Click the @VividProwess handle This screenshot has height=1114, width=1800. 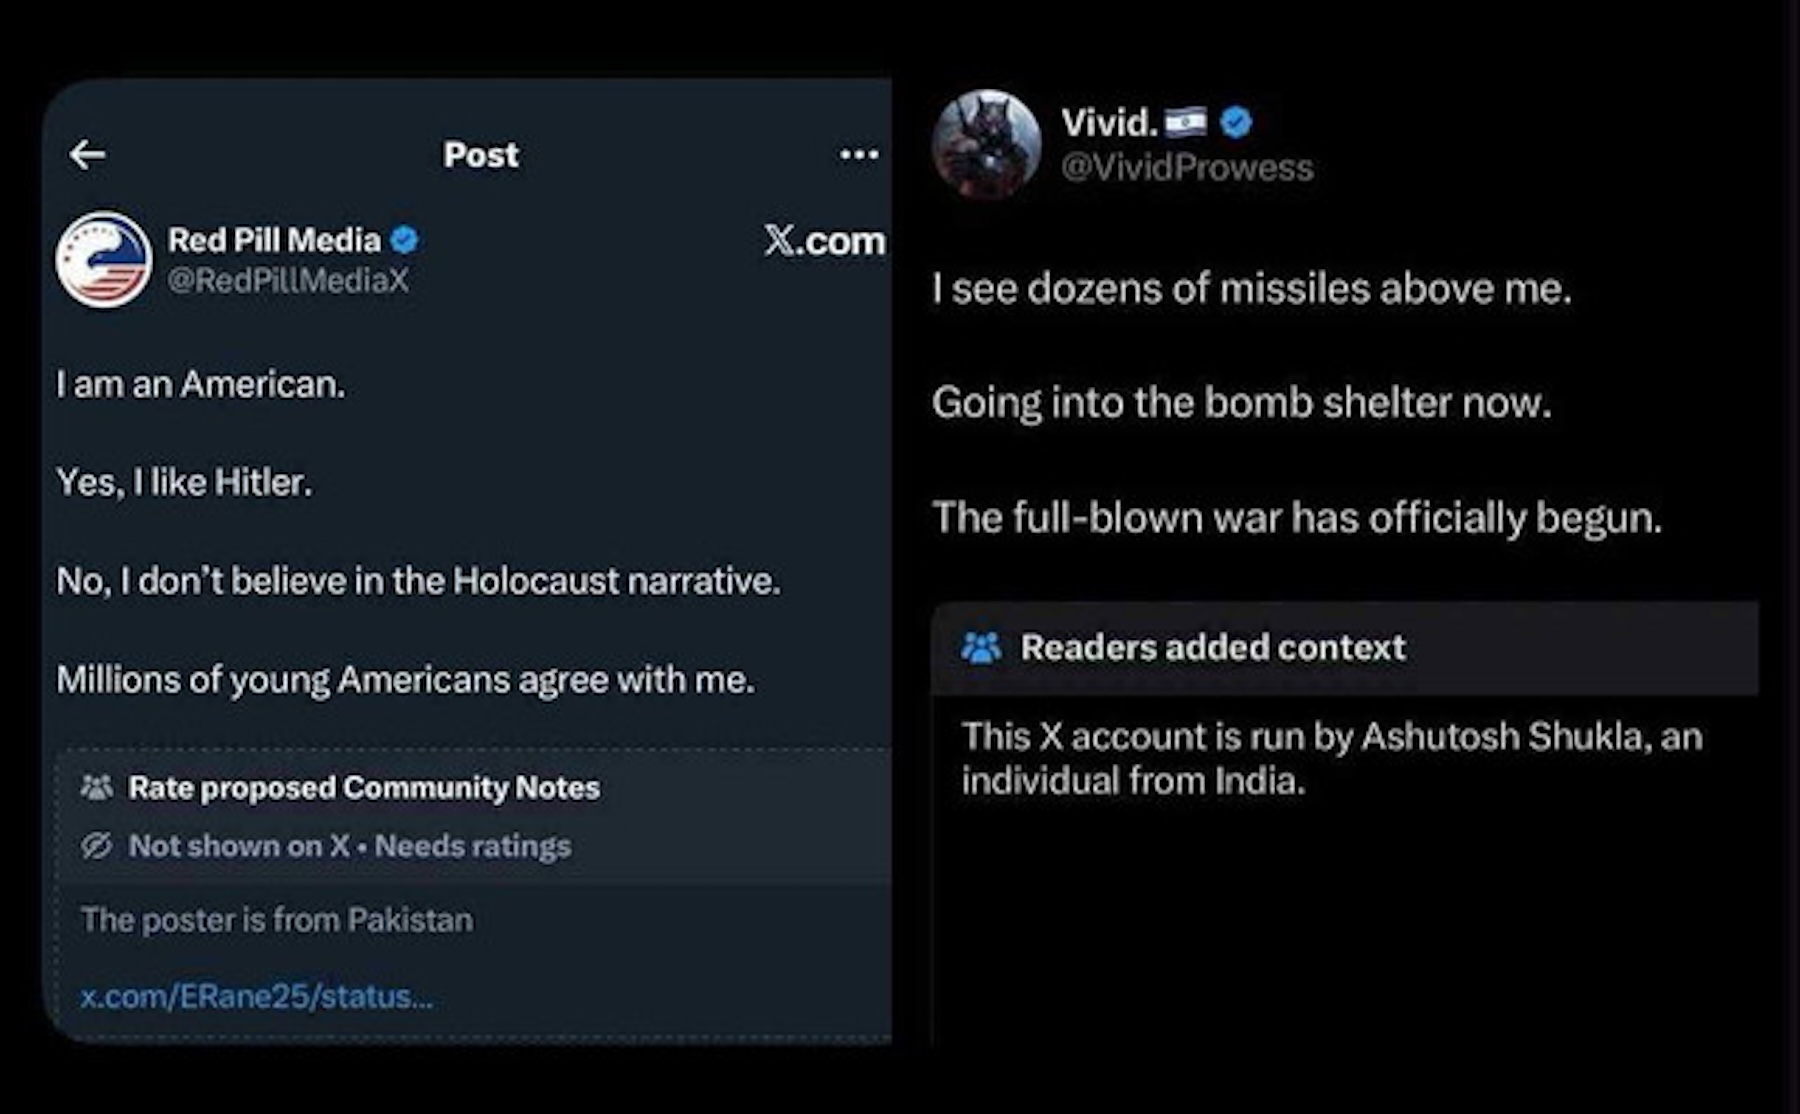tap(1187, 167)
